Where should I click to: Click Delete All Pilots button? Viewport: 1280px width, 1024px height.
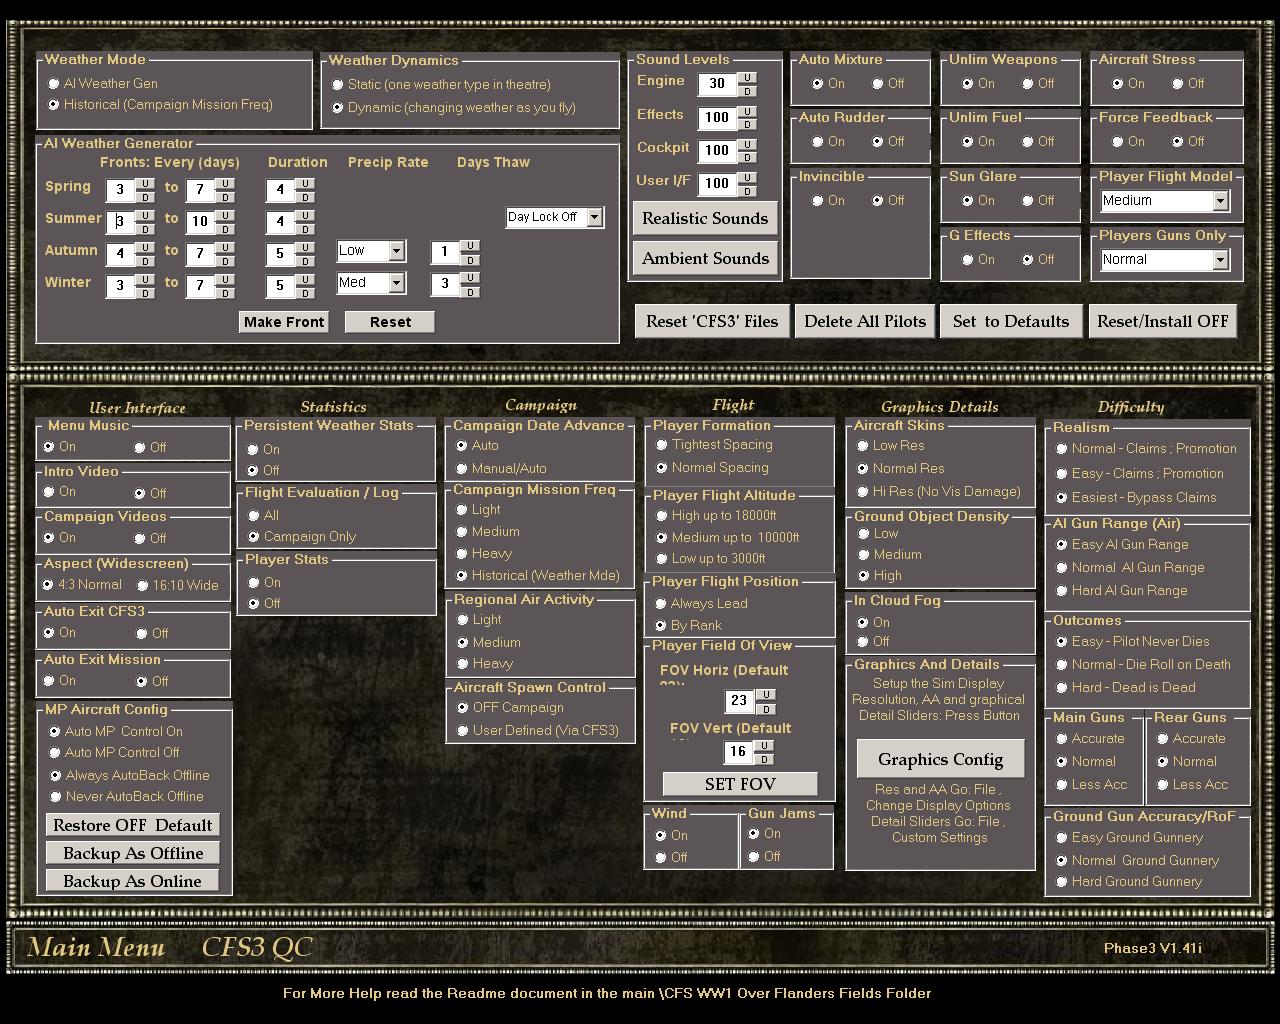(865, 322)
